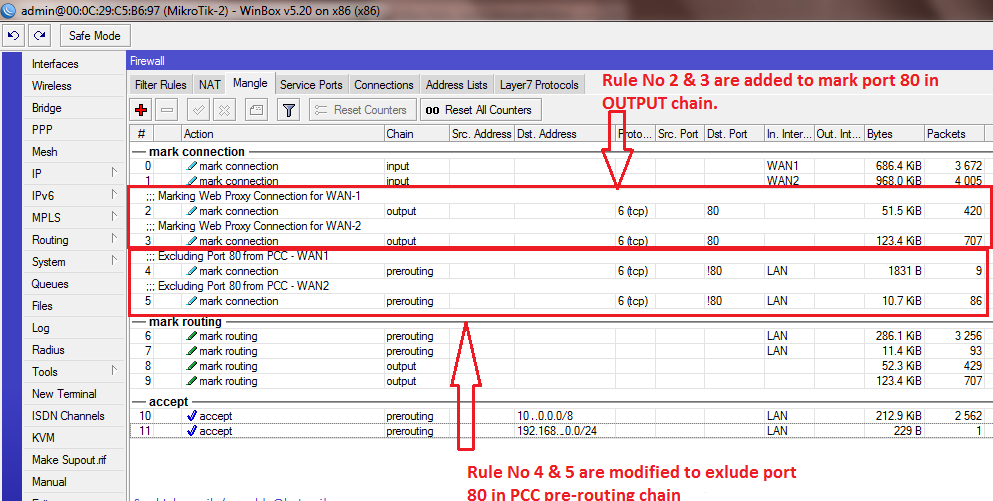Image resolution: width=993 pixels, height=501 pixels.
Task: Expand the Routing submenu arrow
Action: [x=114, y=239]
